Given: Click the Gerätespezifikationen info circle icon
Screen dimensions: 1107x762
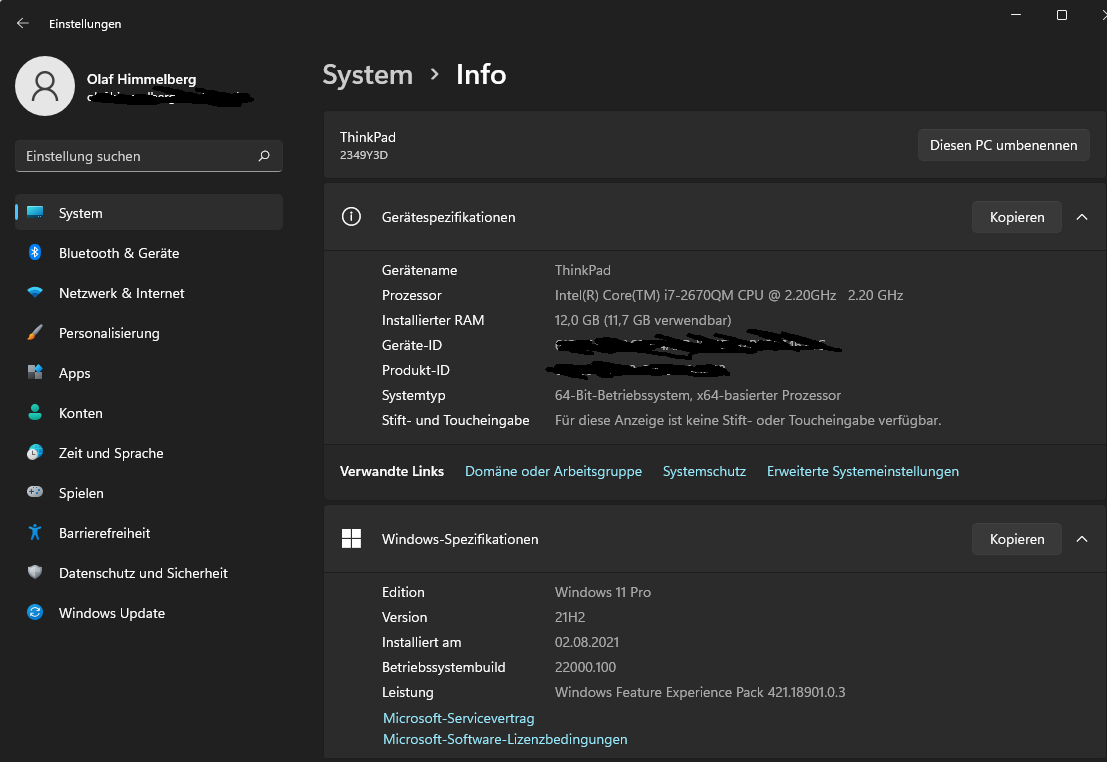Looking at the screenshot, I should [351, 217].
